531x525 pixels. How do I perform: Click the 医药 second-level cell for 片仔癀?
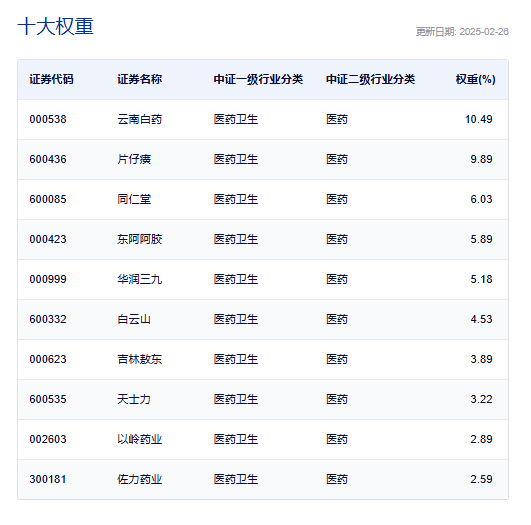click(x=337, y=160)
